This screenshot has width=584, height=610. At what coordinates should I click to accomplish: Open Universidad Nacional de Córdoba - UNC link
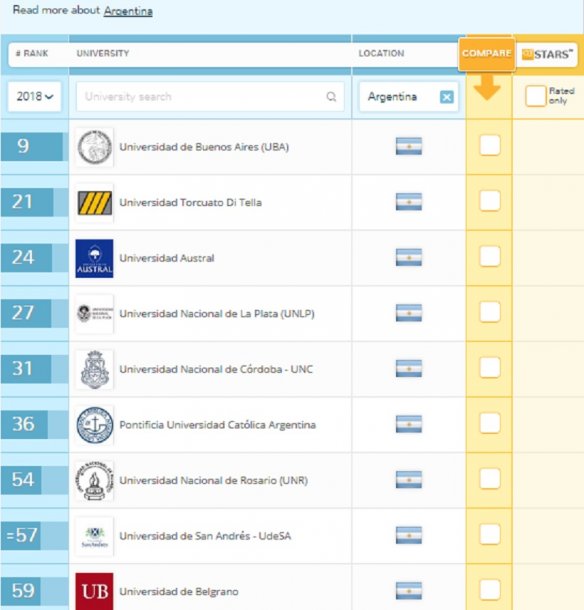point(216,369)
